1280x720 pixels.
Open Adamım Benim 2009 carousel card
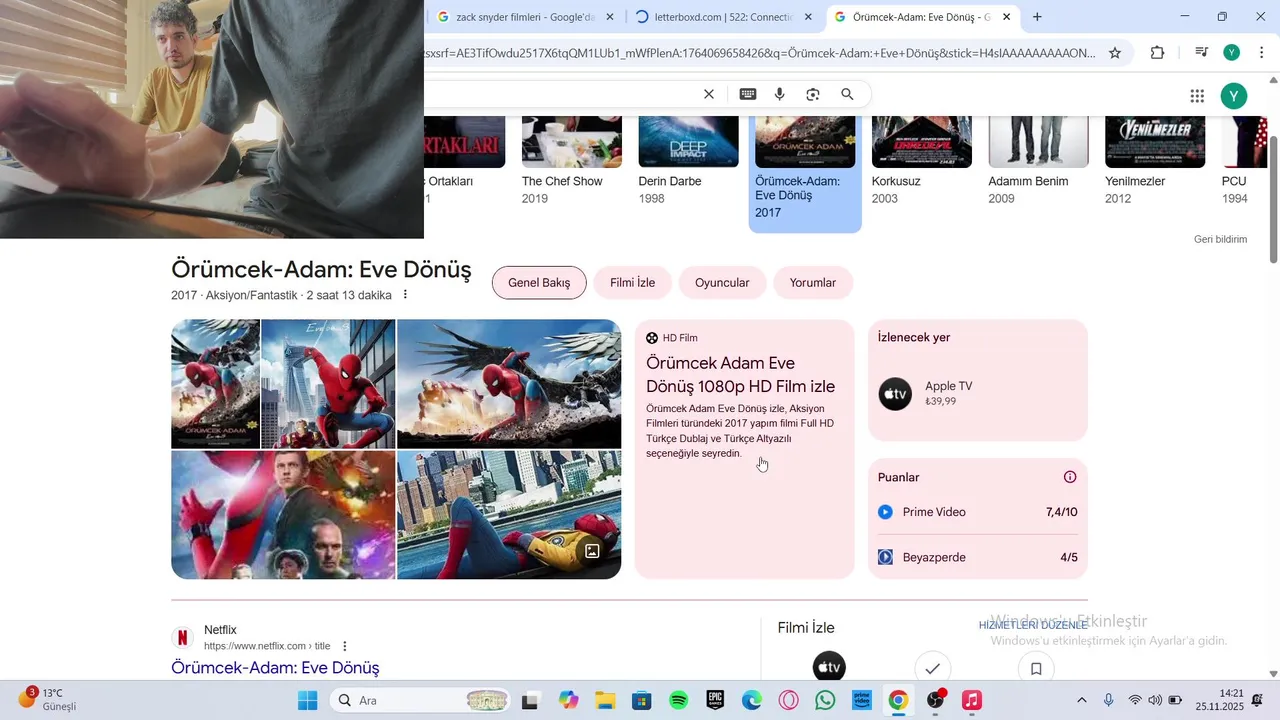coord(1039,163)
